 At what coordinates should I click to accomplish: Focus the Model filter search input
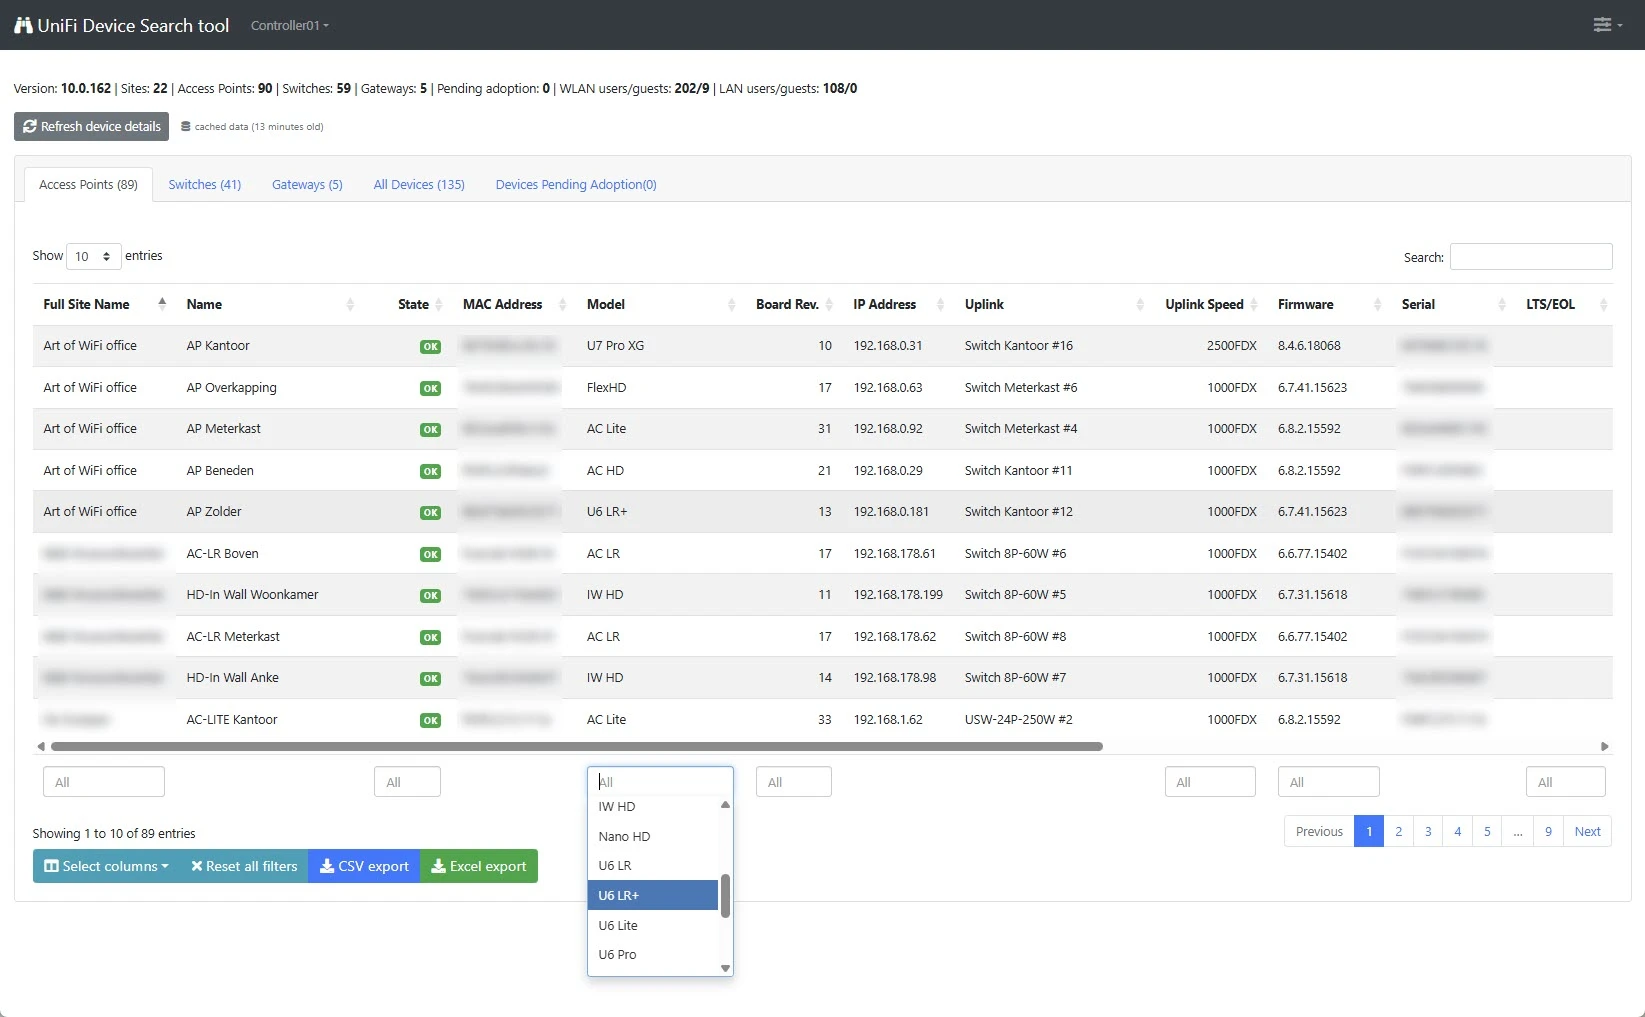pos(660,781)
